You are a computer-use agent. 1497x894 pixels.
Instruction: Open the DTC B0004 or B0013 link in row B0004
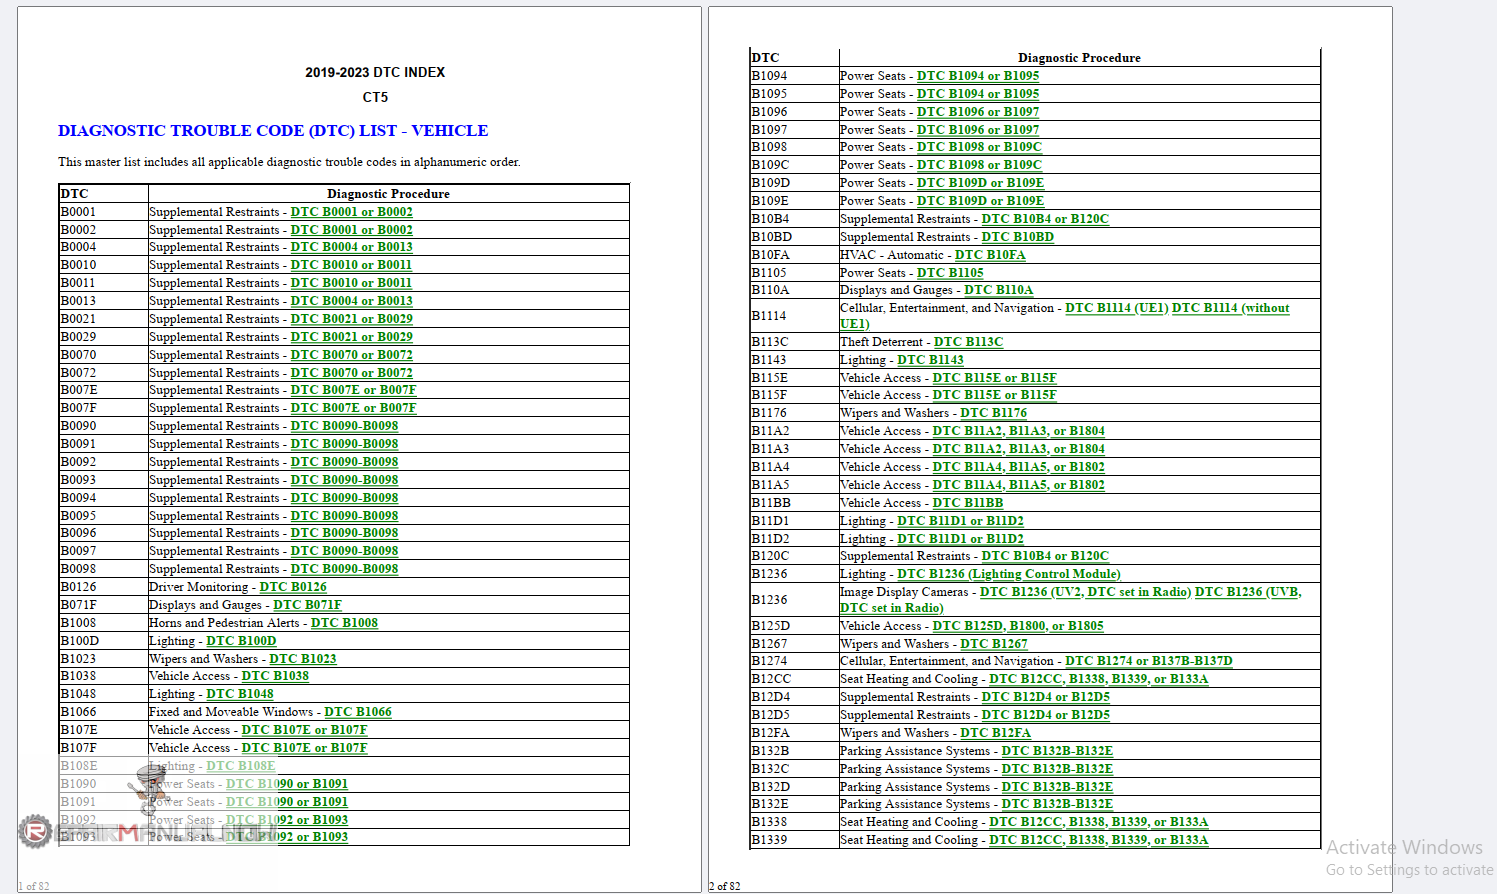tap(352, 247)
